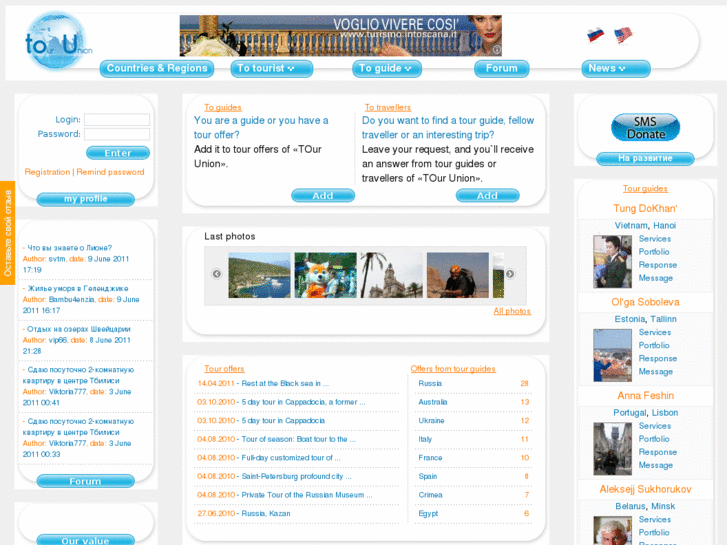Screen dimensions: 727x545
Task: Open Aleksejj Sukhorukov guide profile
Action: [x=645, y=490]
